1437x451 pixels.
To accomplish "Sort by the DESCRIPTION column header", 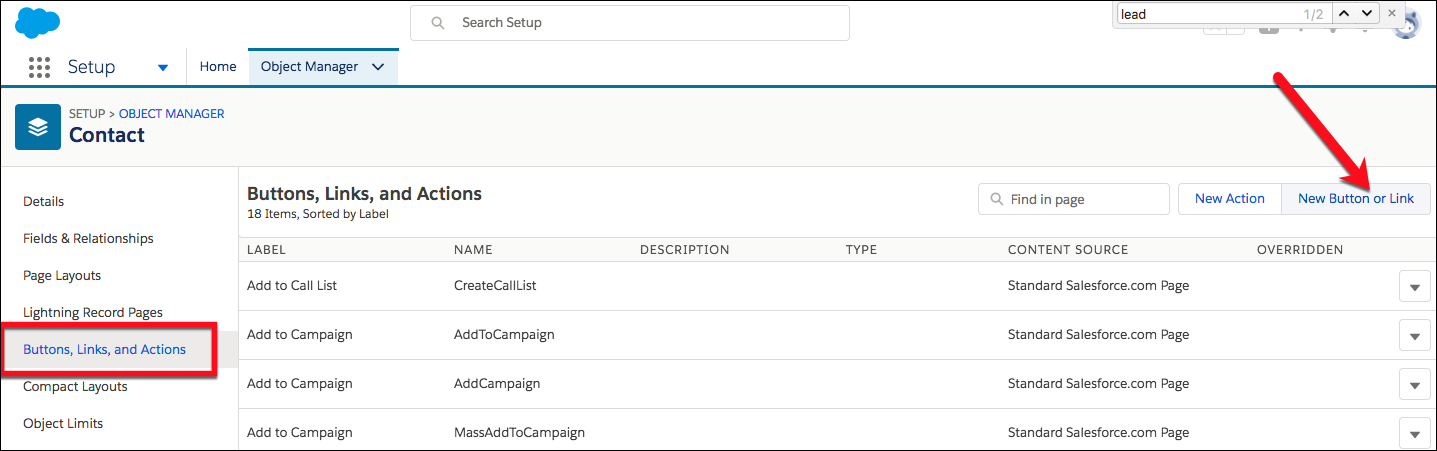I will [685, 250].
